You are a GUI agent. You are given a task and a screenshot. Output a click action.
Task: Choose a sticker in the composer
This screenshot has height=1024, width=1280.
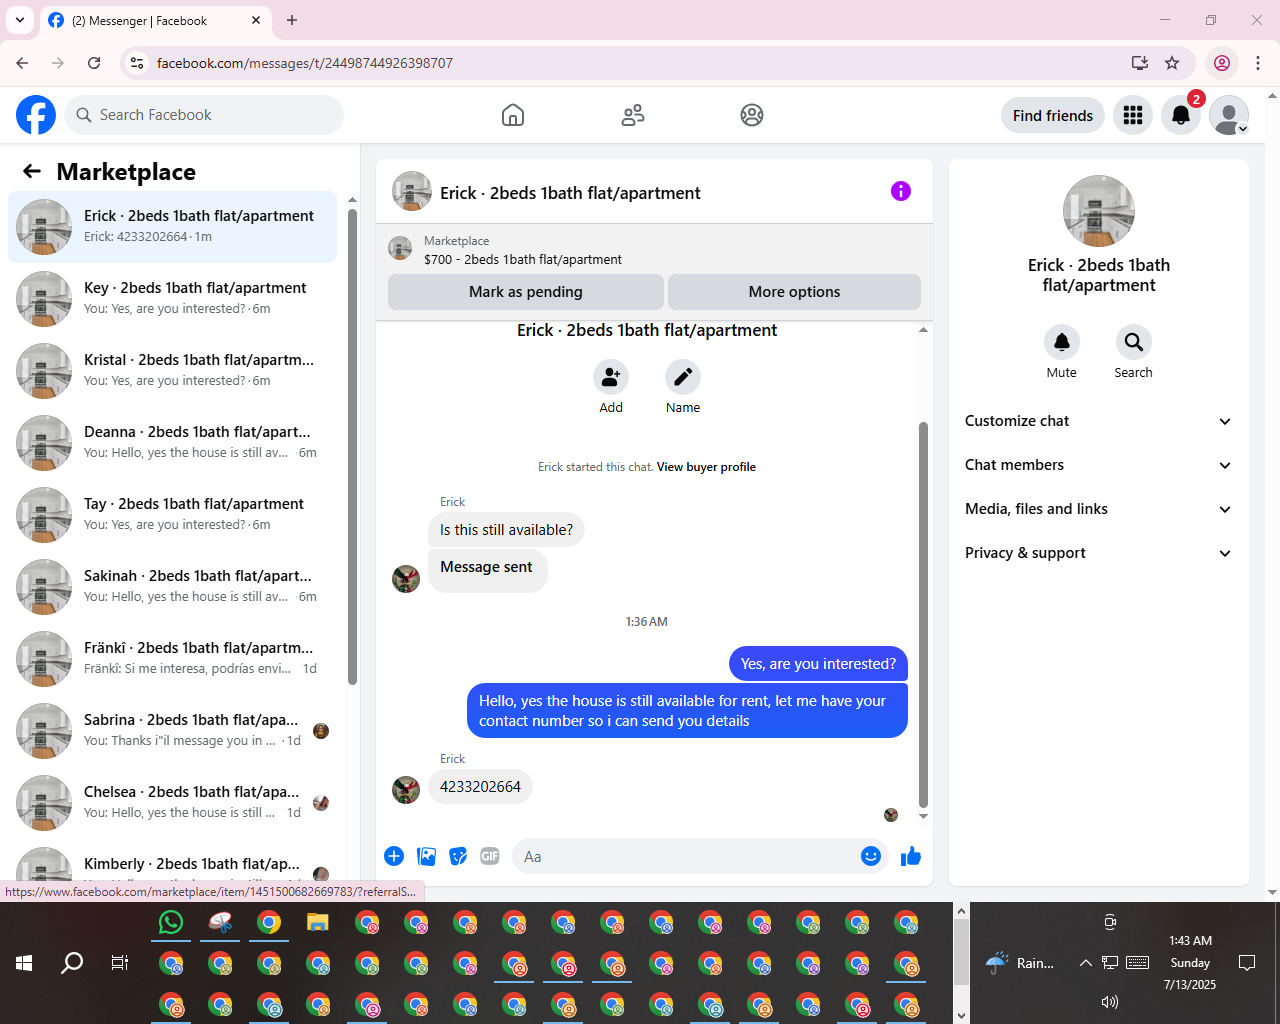[x=458, y=856]
